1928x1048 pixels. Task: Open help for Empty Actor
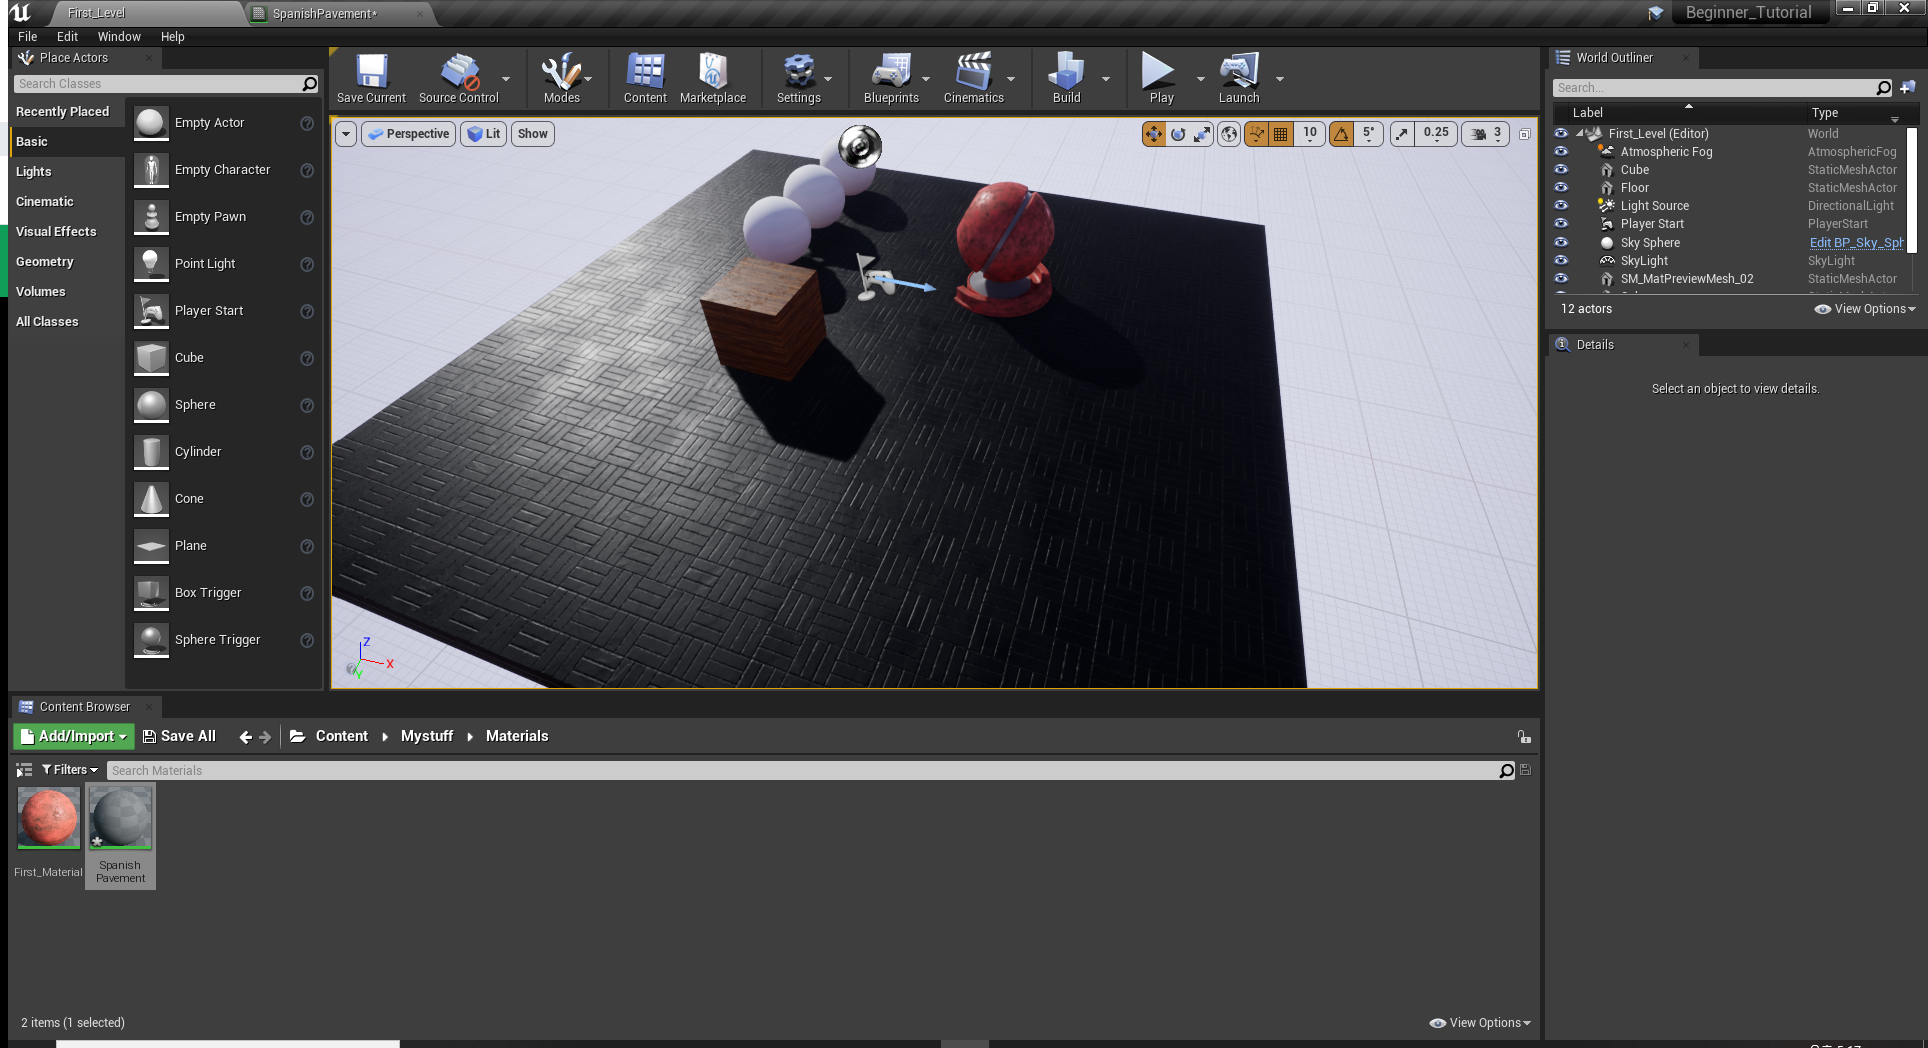307,124
